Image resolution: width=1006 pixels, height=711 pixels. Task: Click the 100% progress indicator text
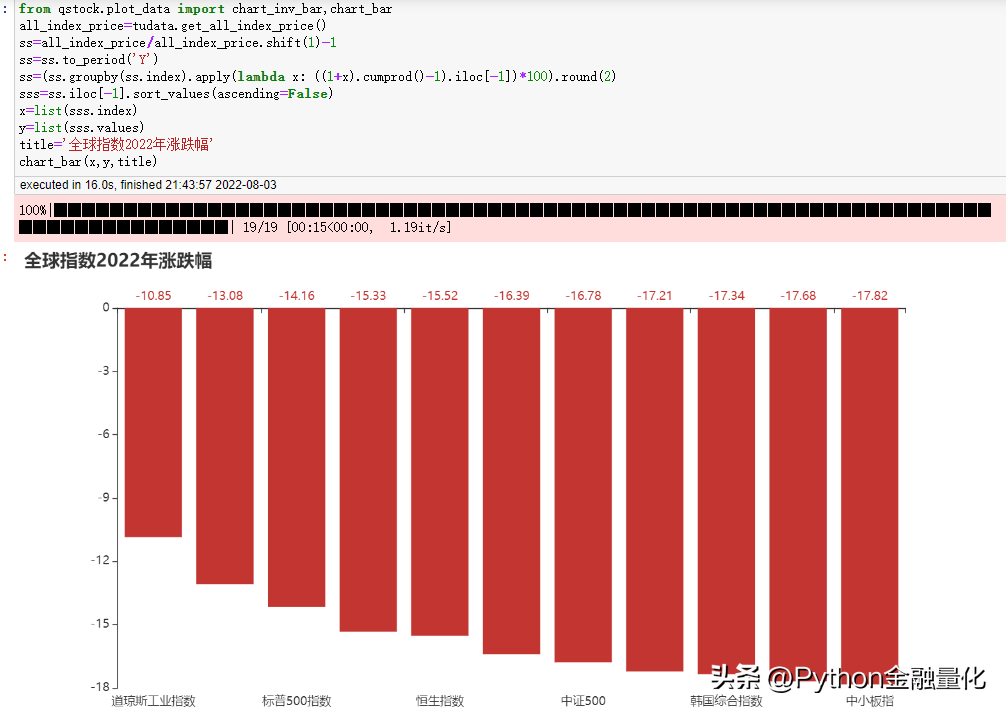point(33,210)
